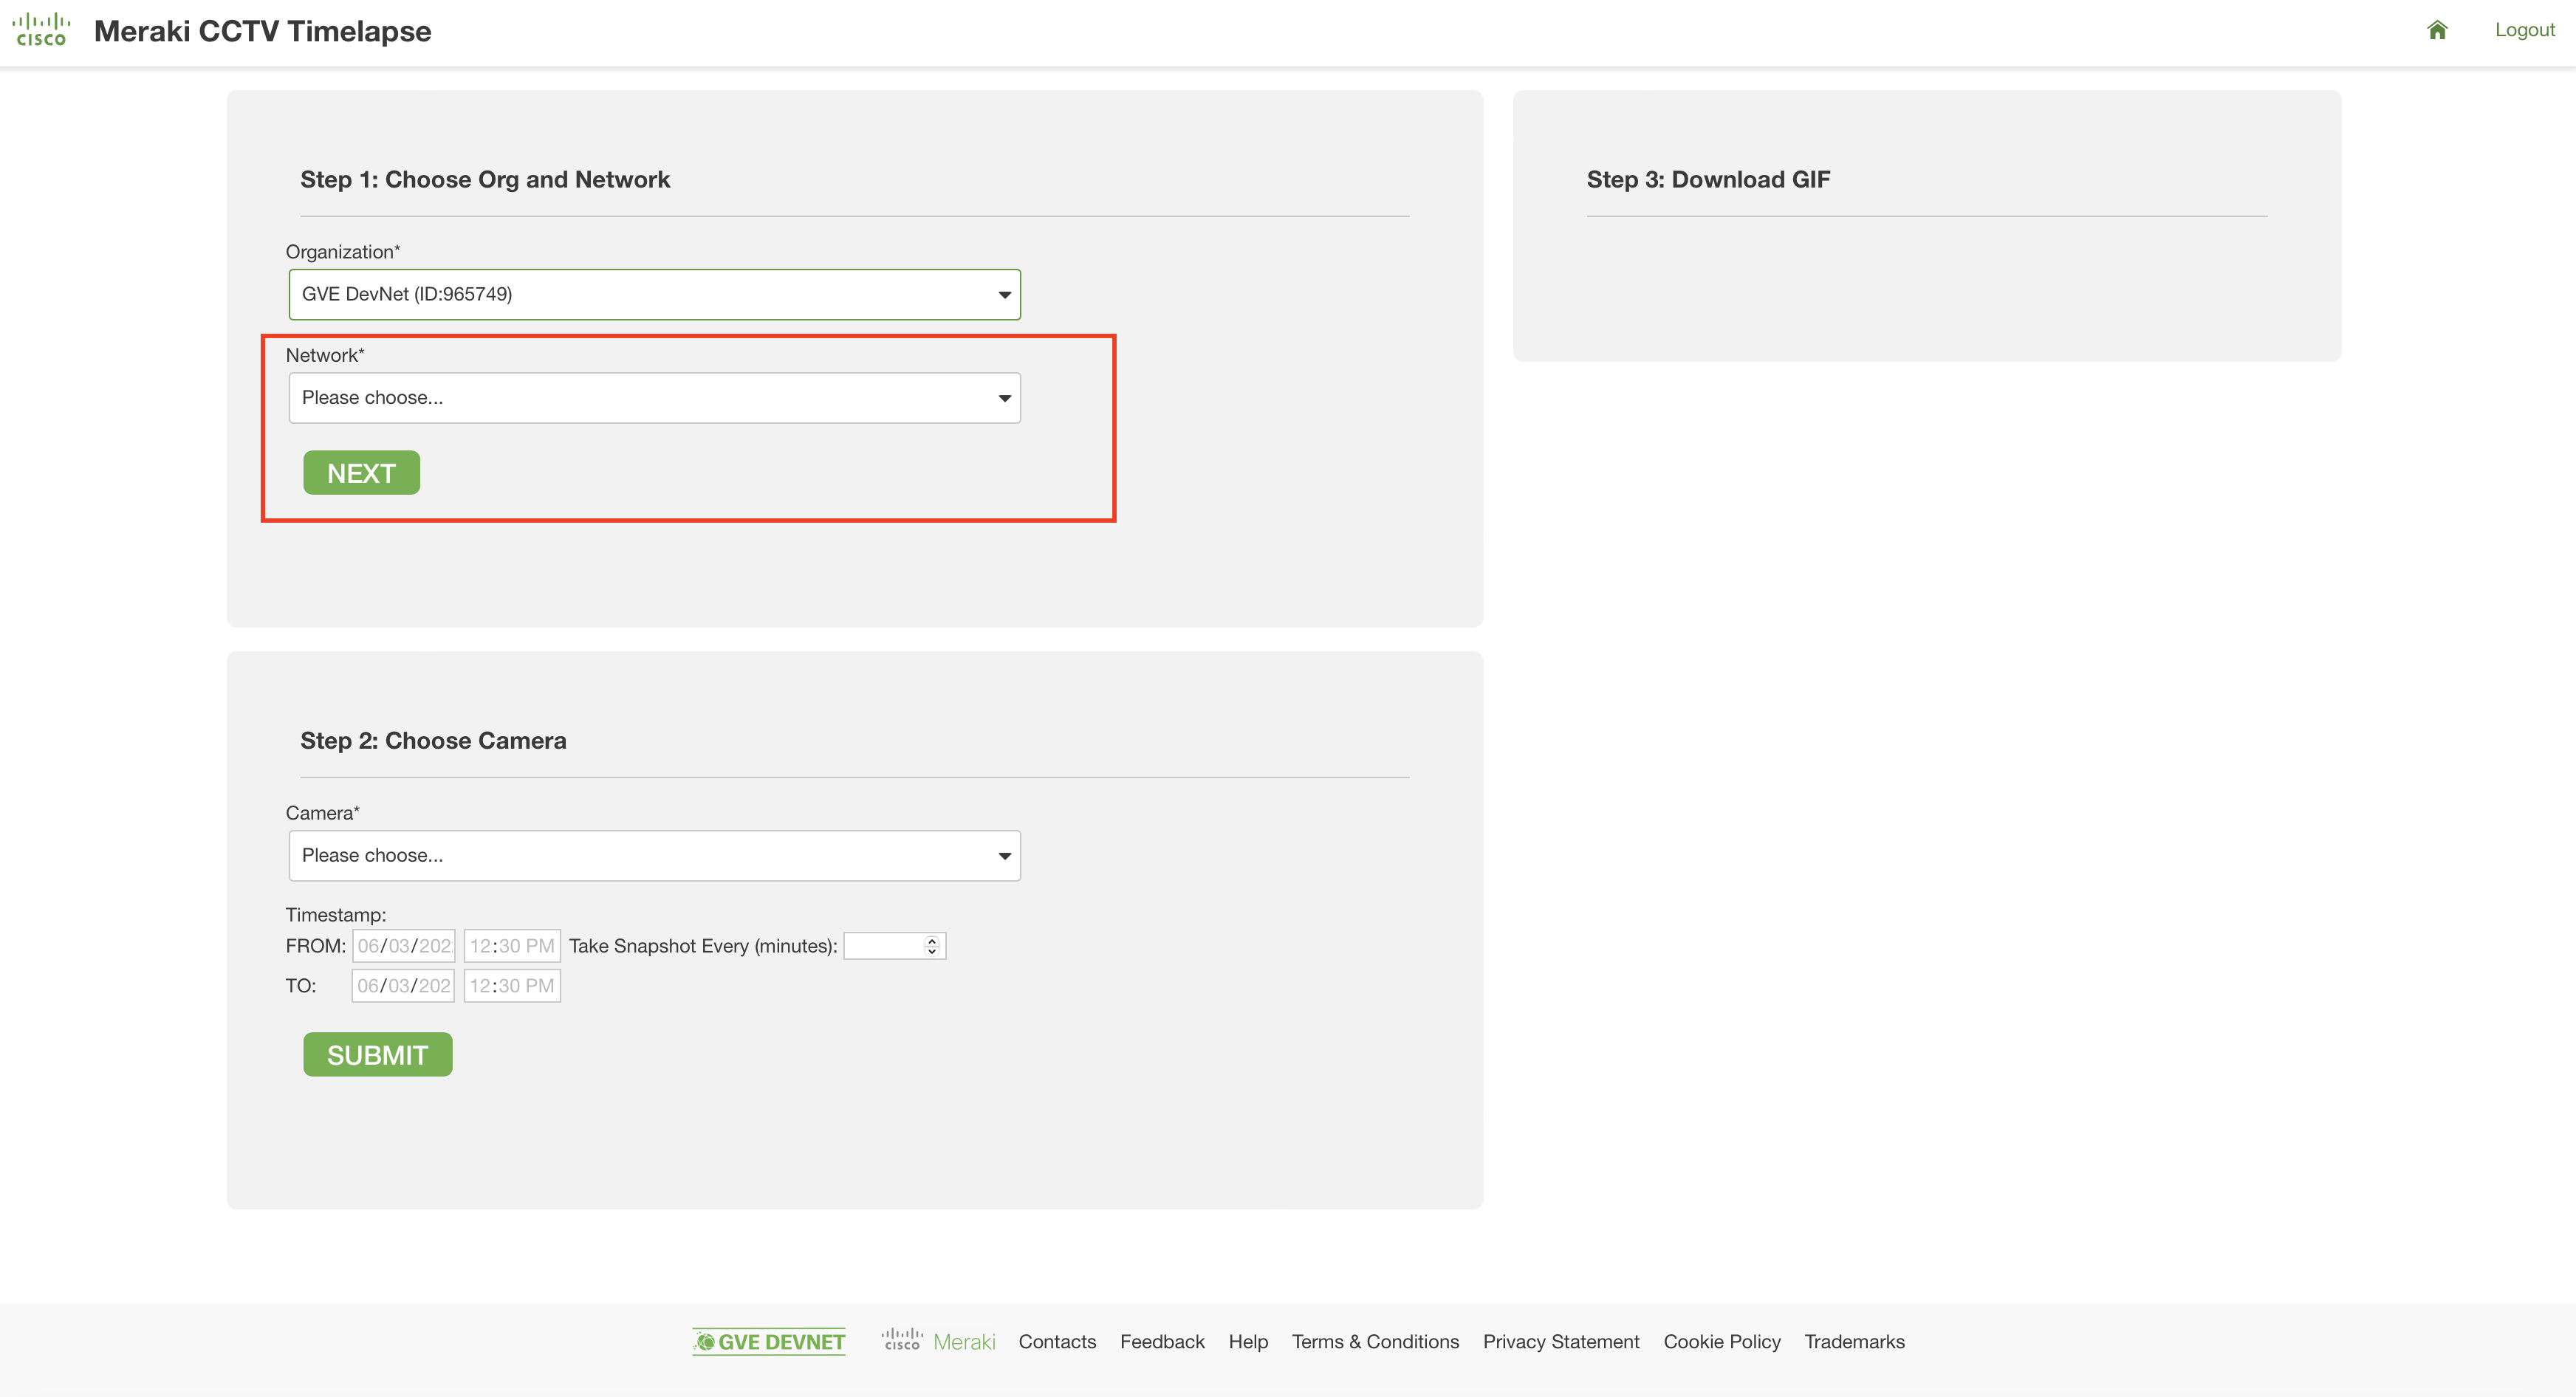Open the Organization dropdown

click(x=654, y=294)
